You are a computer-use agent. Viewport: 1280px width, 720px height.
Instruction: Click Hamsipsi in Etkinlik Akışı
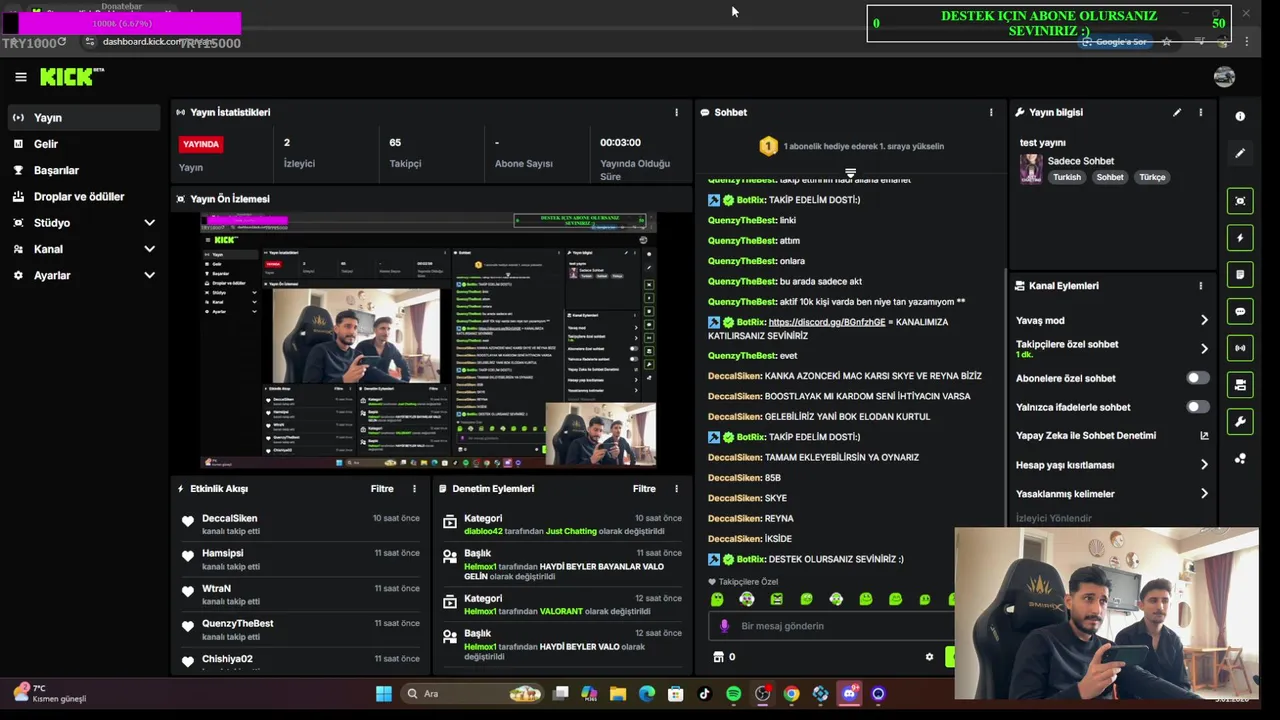(x=222, y=553)
